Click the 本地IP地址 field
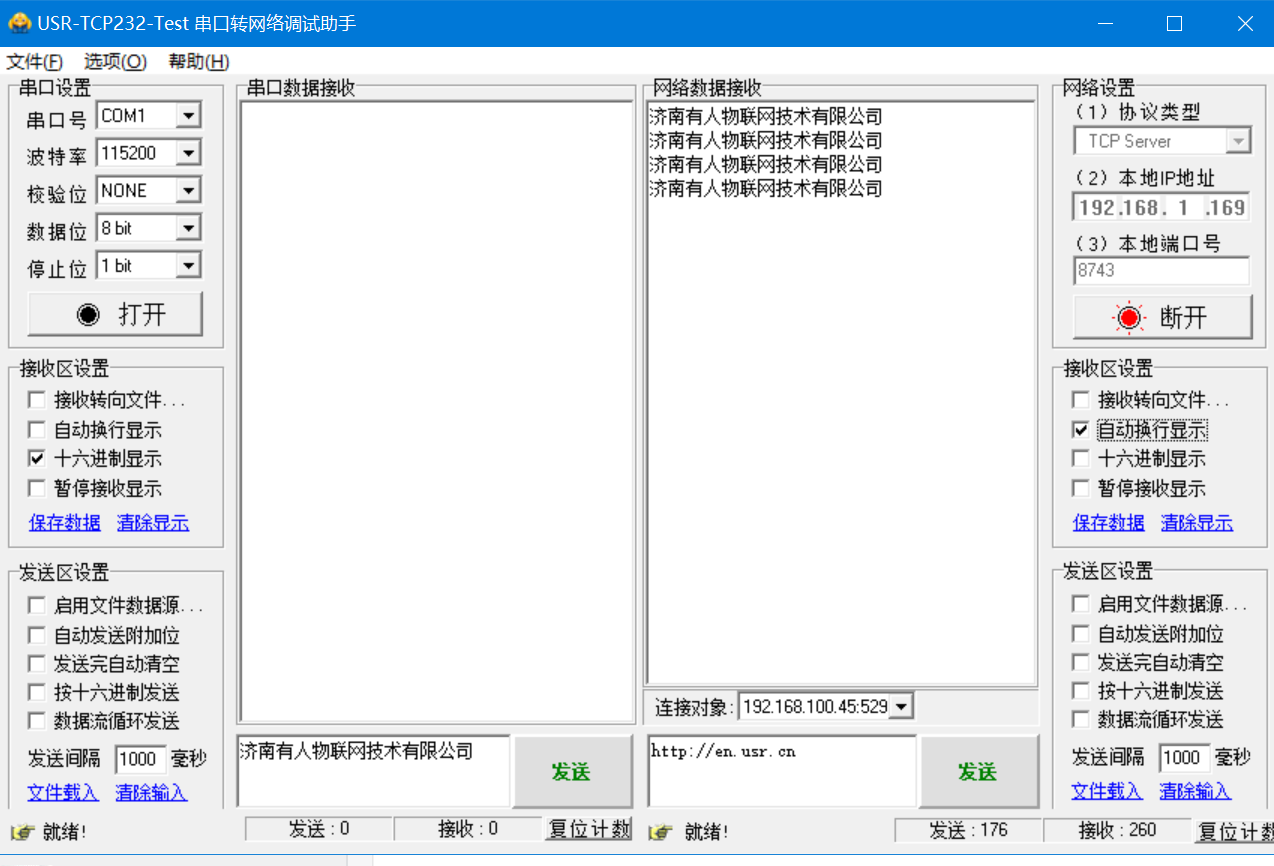This screenshot has width=1274, height=866. point(1162,207)
